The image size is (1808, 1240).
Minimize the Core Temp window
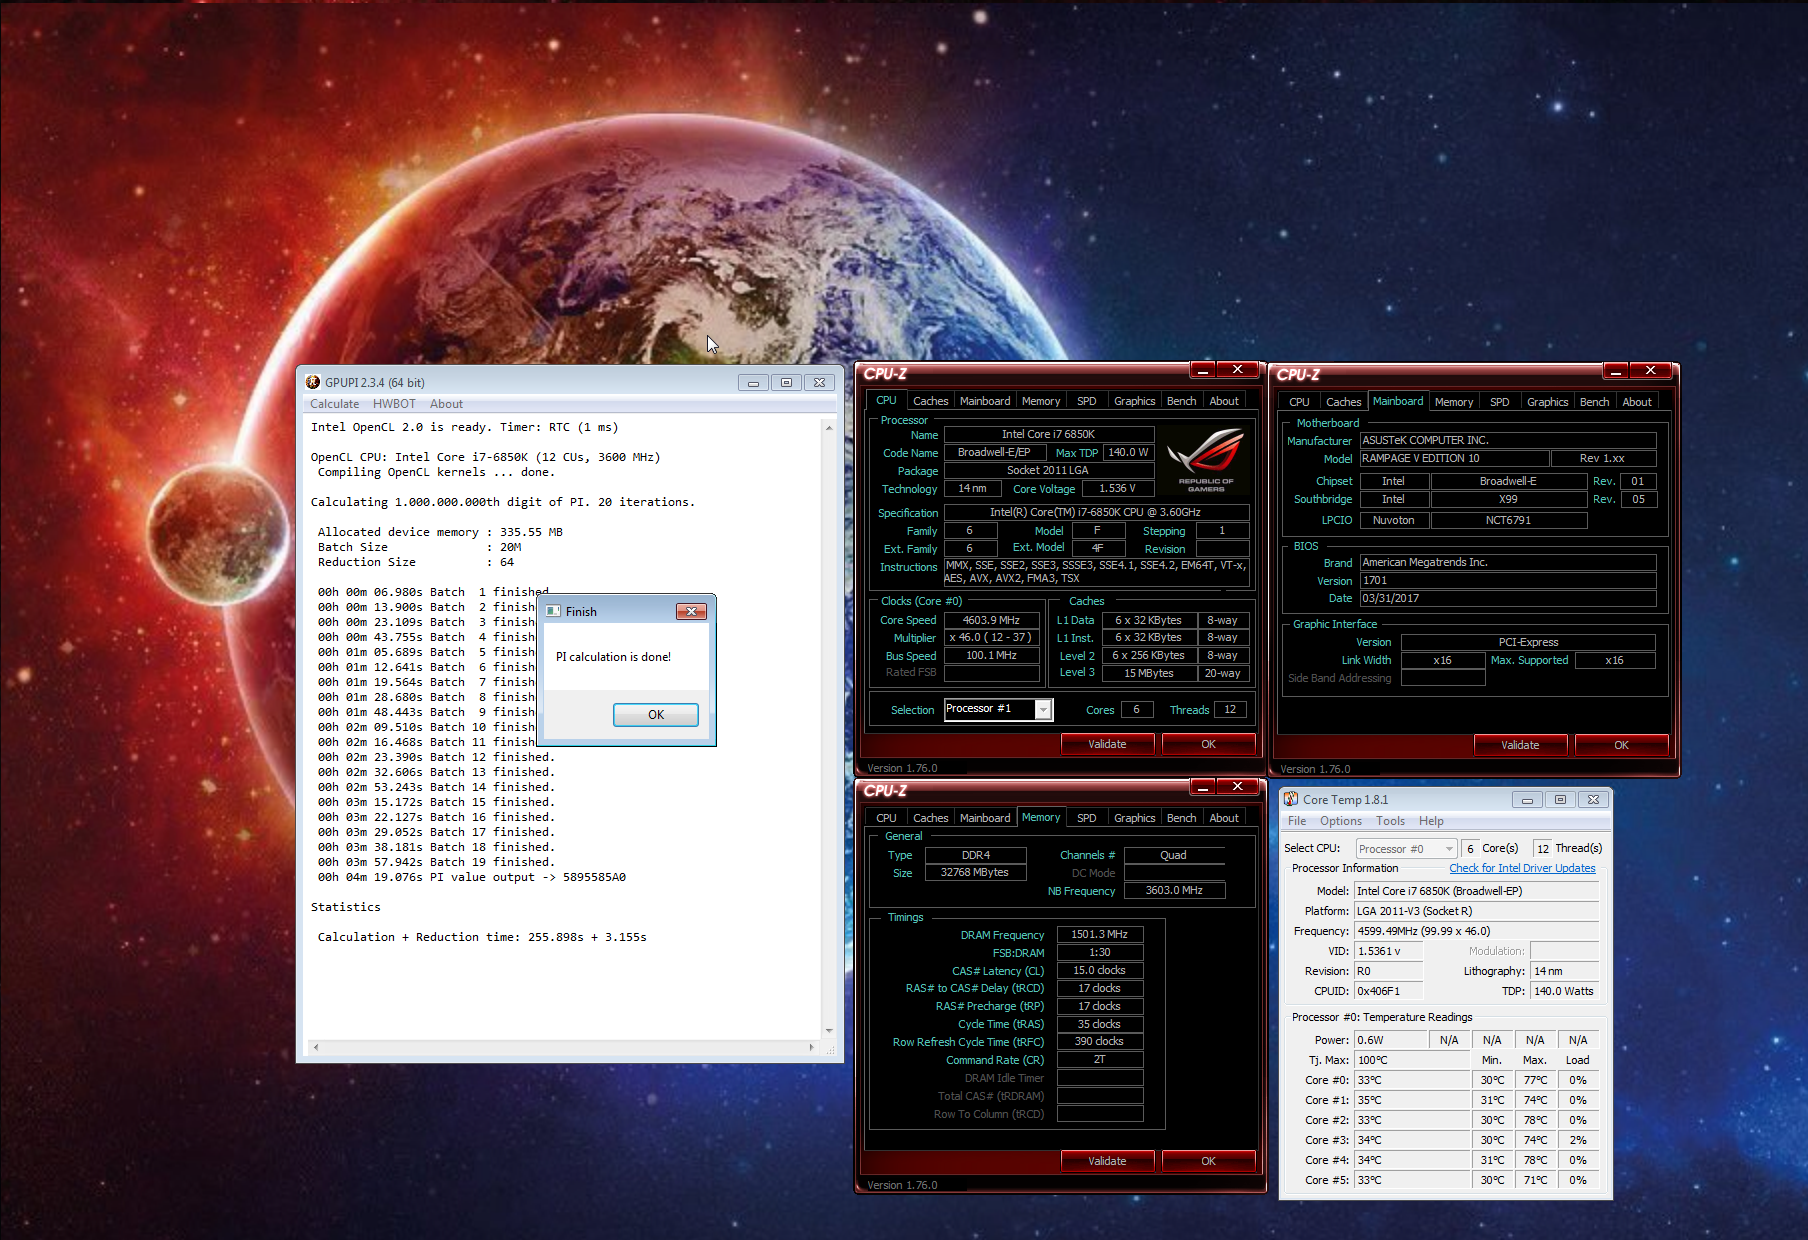1527,799
